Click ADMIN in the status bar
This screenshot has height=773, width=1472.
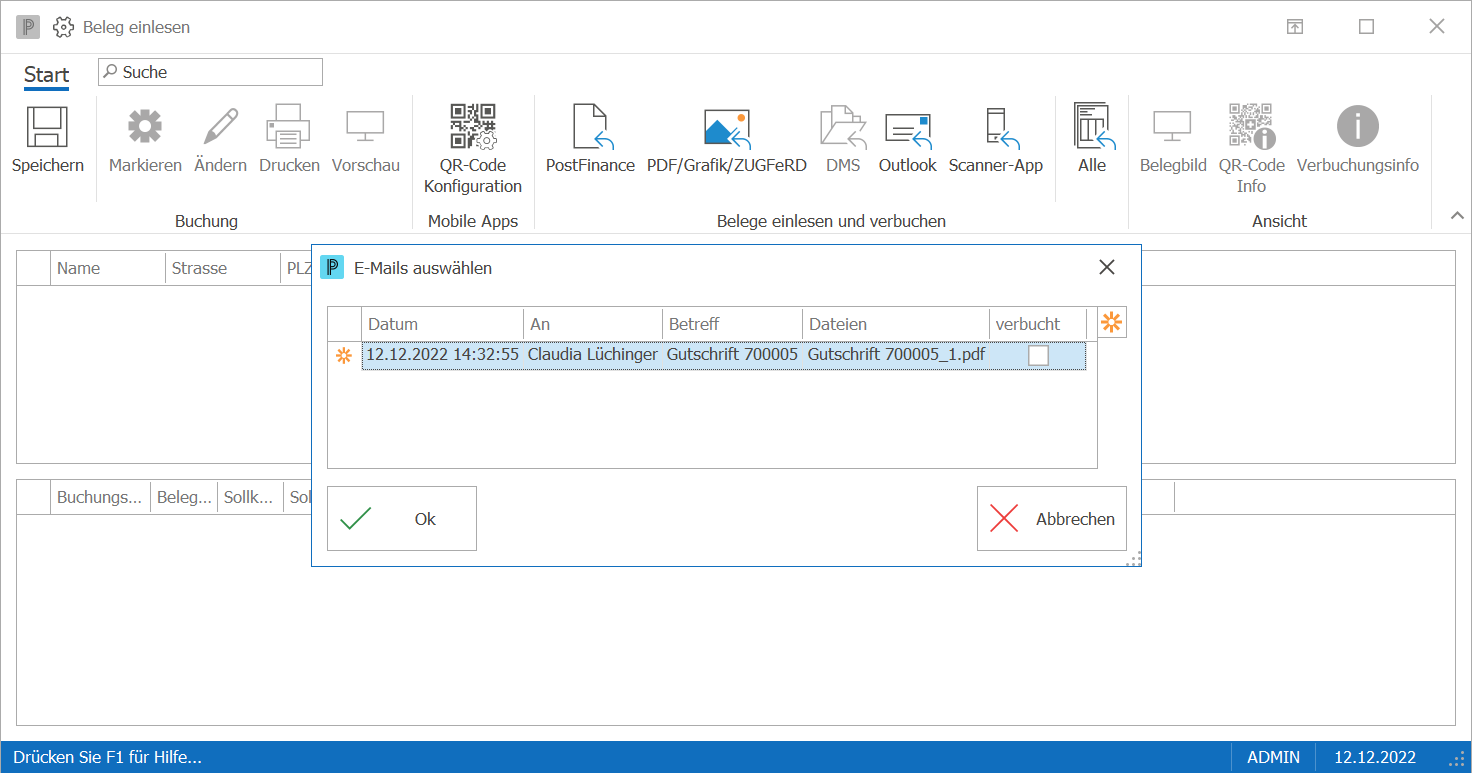(x=1273, y=757)
